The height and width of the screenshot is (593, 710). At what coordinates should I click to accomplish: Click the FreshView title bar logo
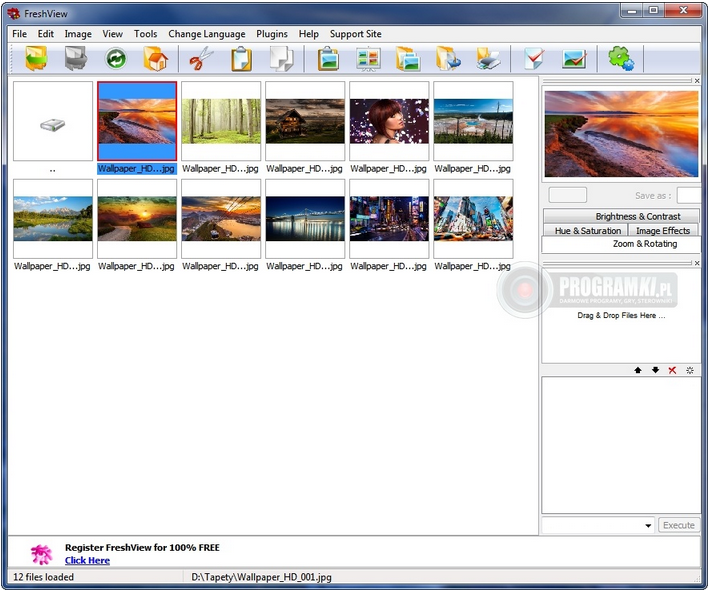coord(14,14)
